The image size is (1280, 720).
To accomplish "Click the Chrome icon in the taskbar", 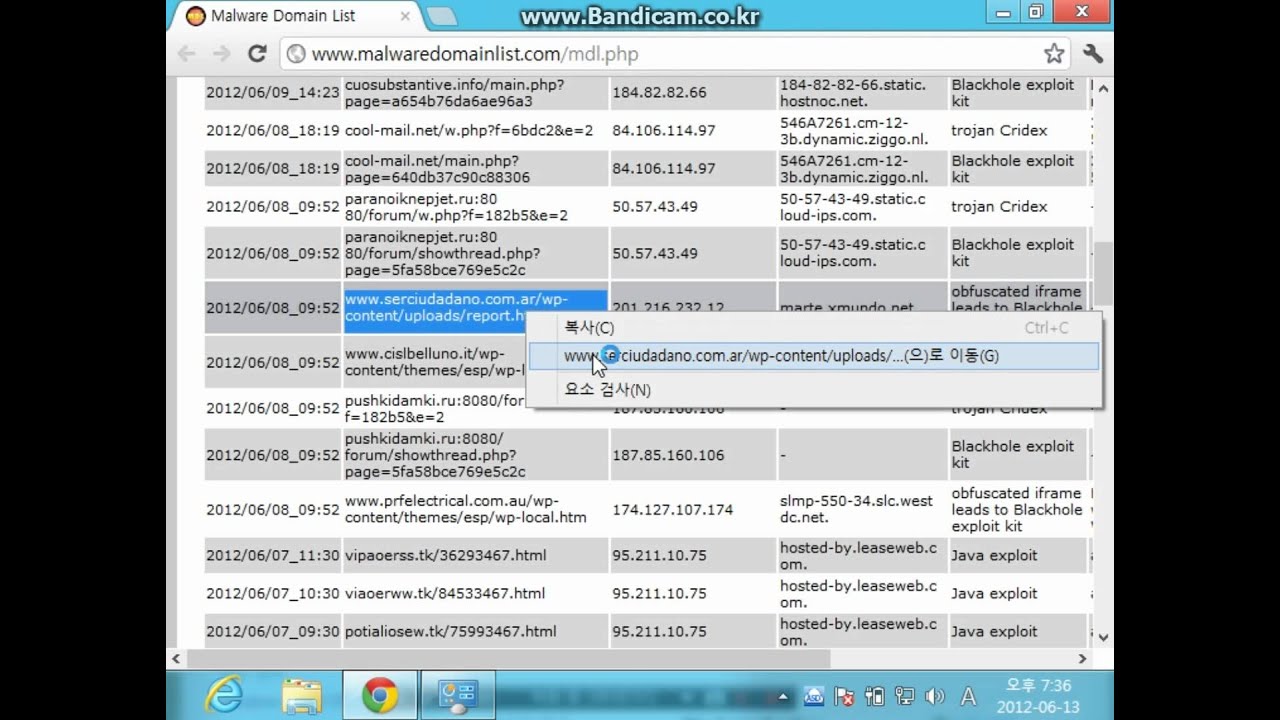I will pyautogui.click(x=380, y=695).
